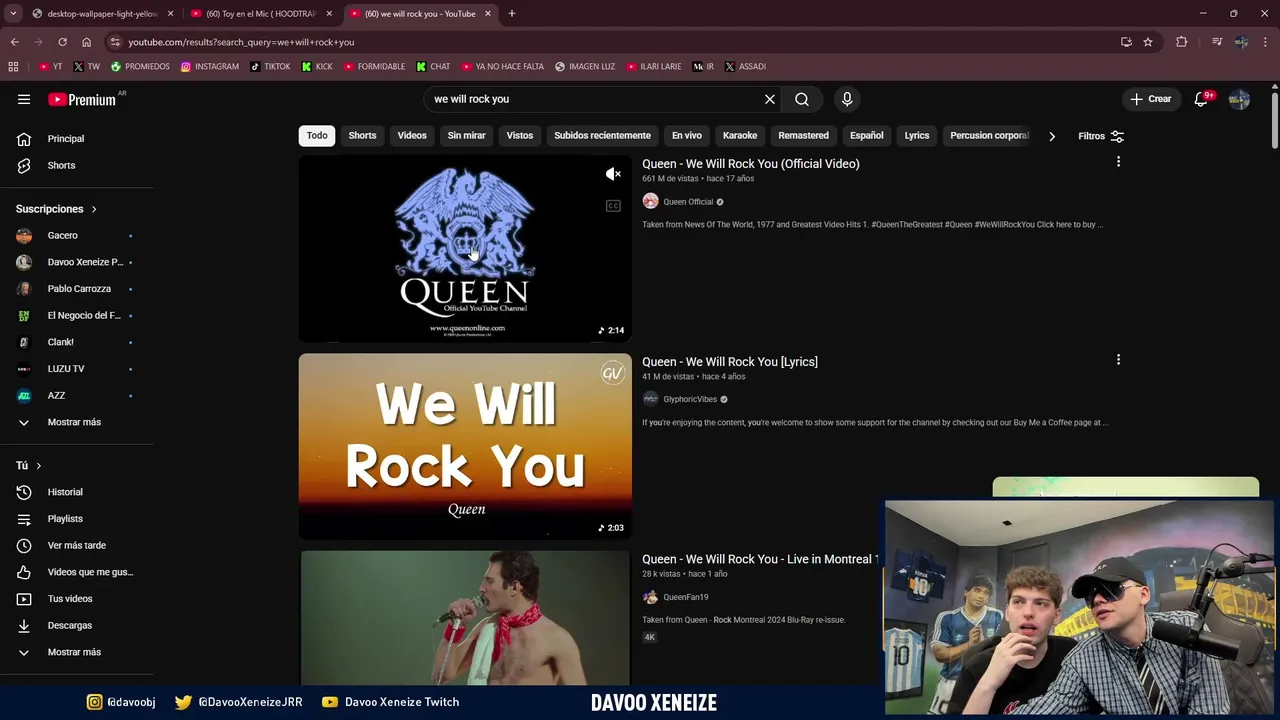
Task: Open the We Will Rock You Lyrics thumbnail
Action: click(x=465, y=446)
